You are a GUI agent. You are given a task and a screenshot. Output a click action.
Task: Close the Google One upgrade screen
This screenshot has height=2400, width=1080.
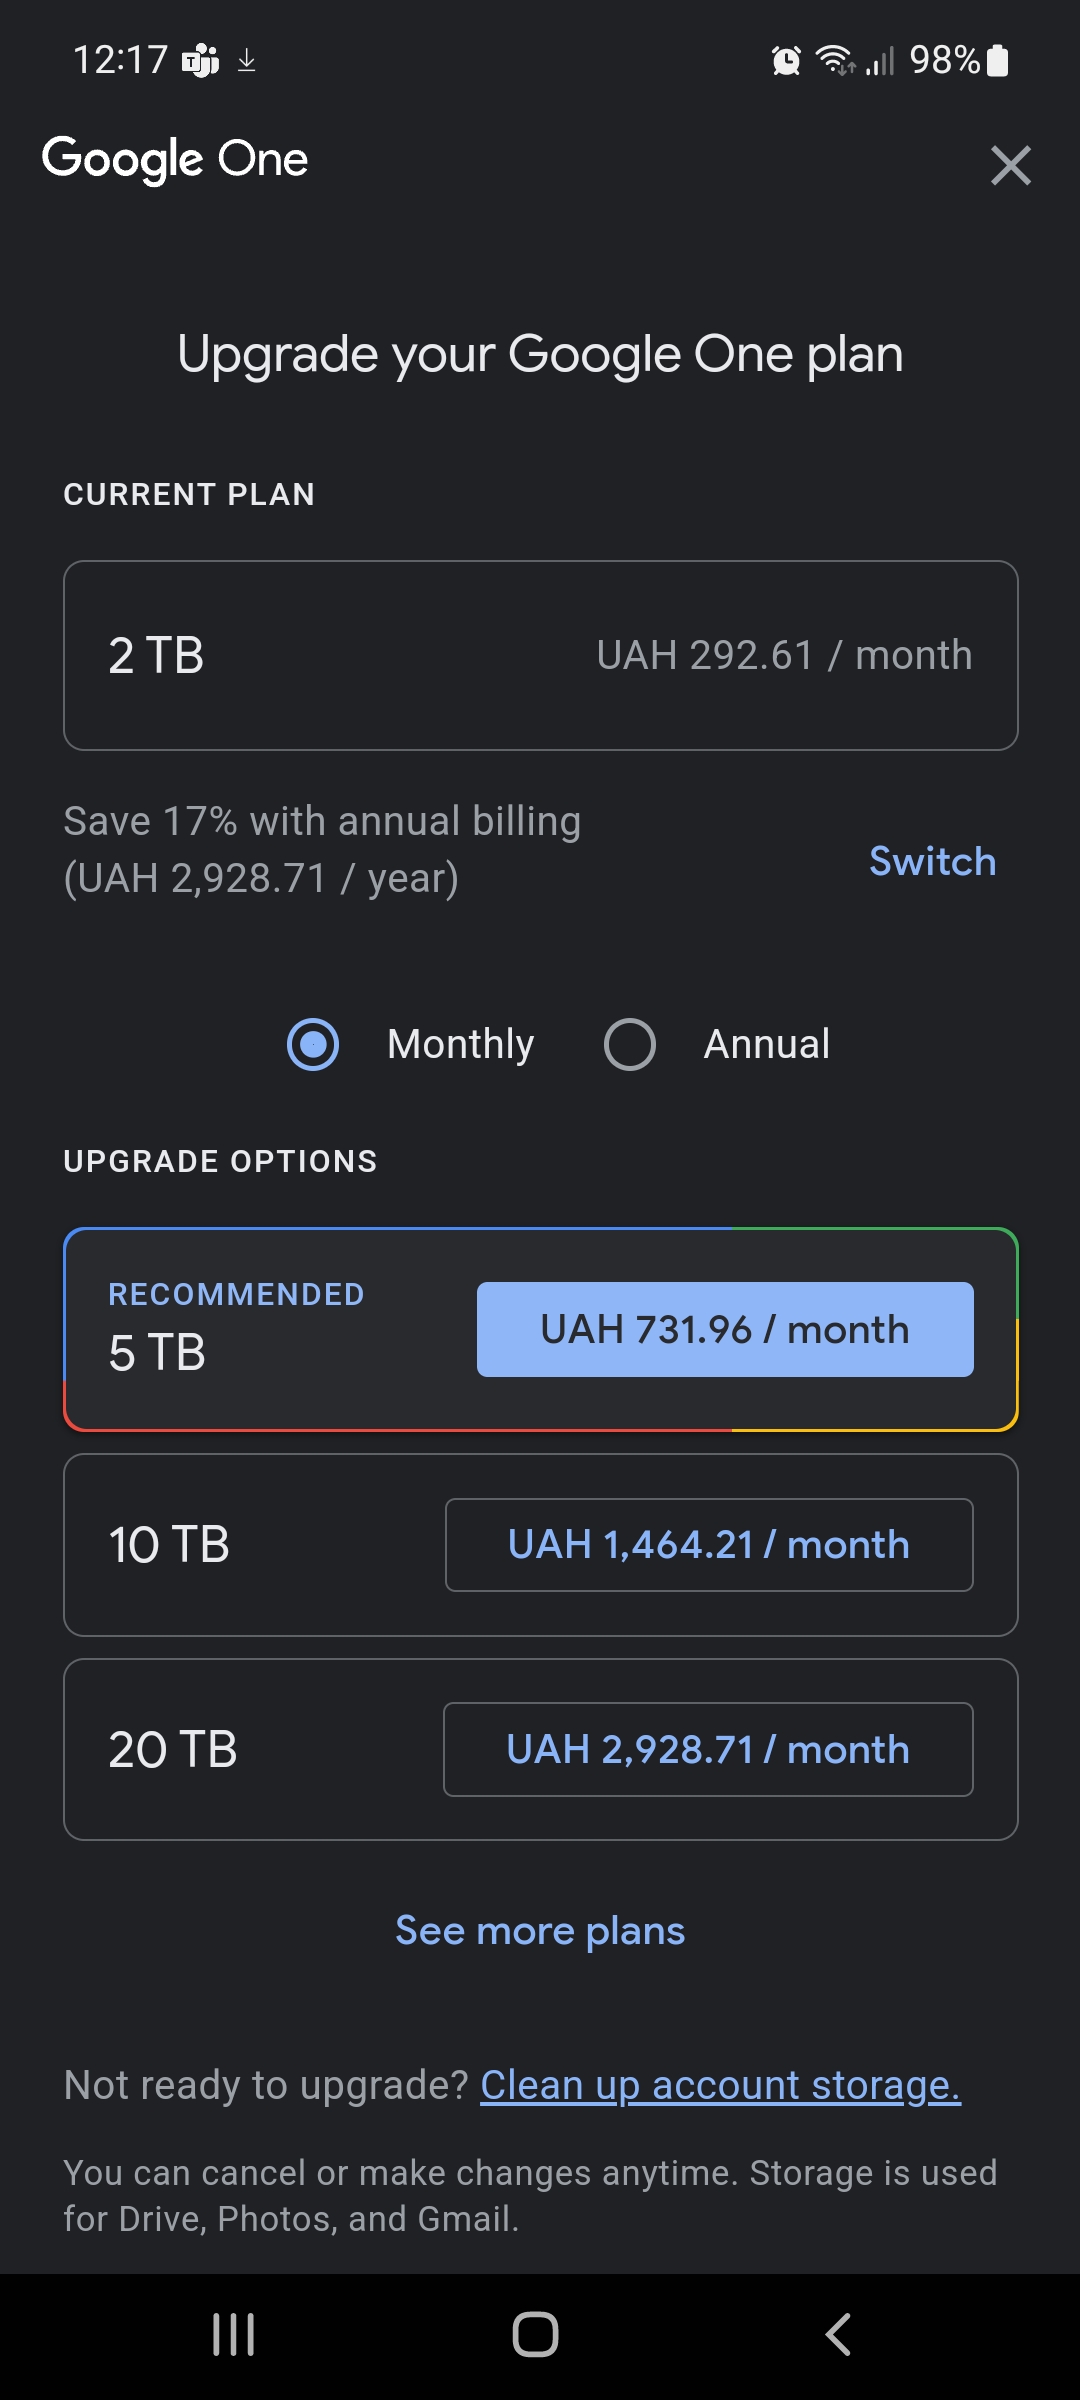click(x=1010, y=165)
